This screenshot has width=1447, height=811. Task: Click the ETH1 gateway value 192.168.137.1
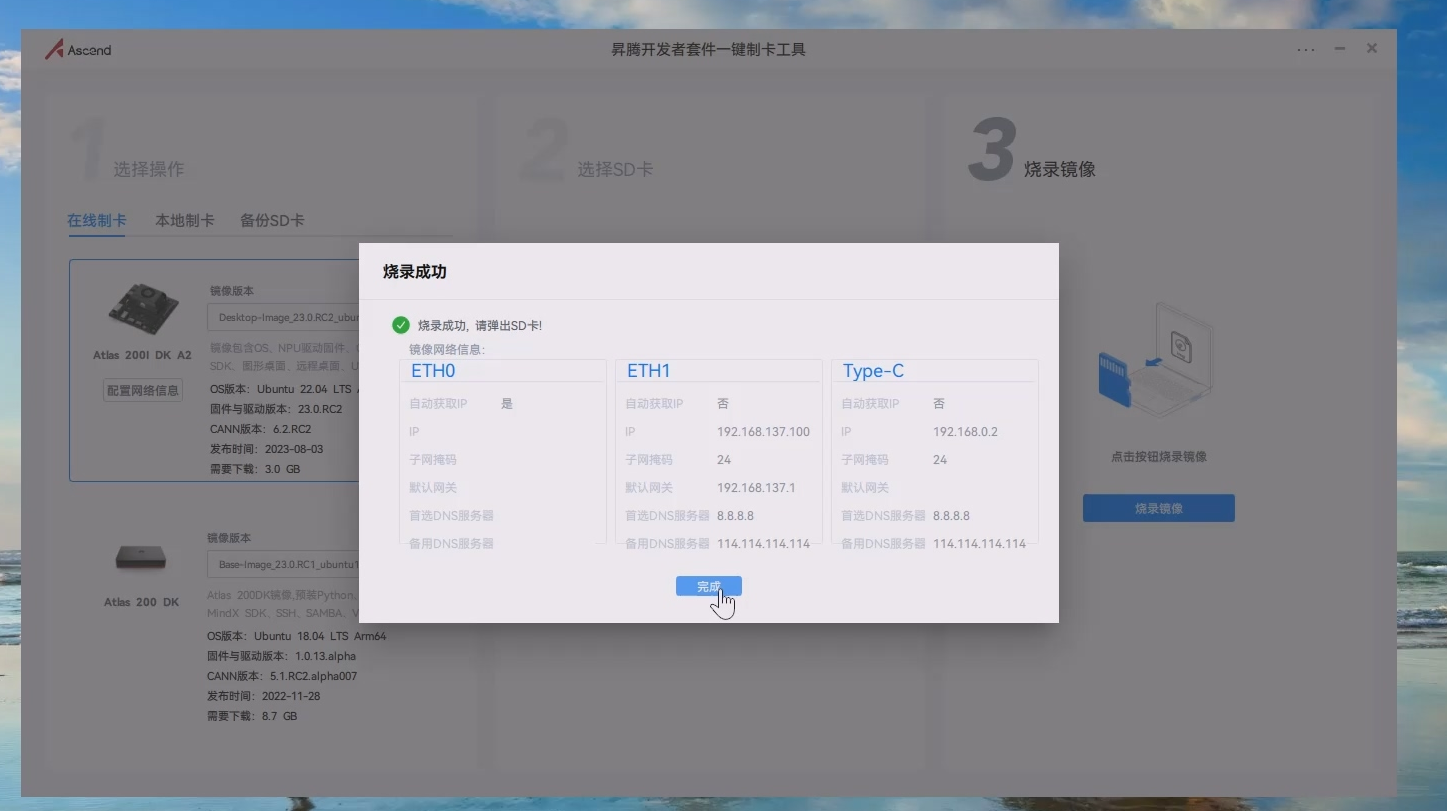[756, 488]
